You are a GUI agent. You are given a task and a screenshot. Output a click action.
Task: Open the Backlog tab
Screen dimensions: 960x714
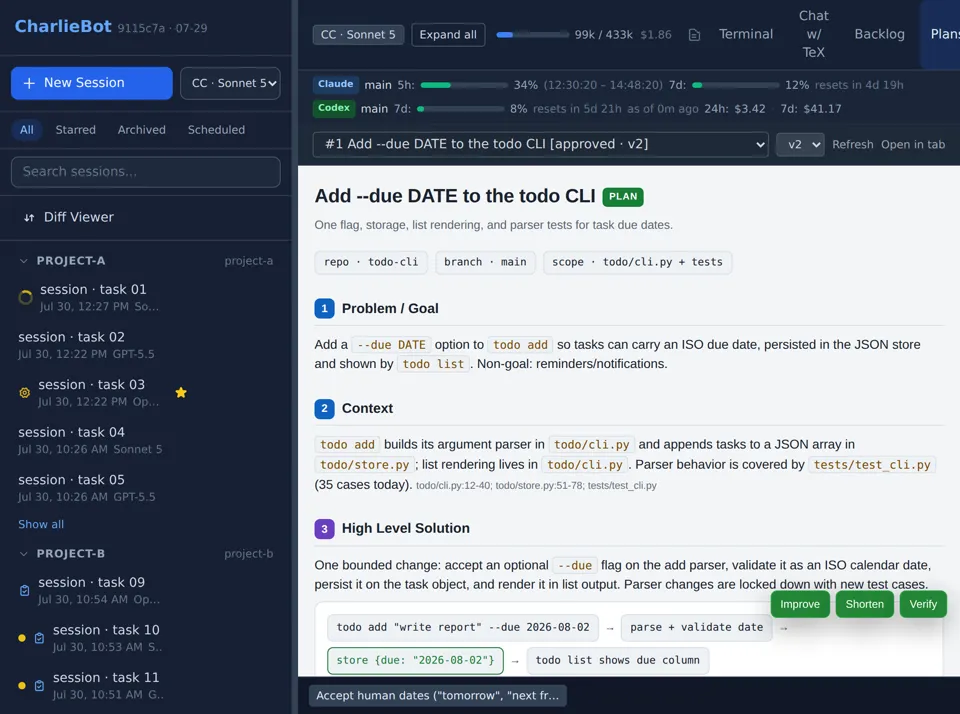879,34
